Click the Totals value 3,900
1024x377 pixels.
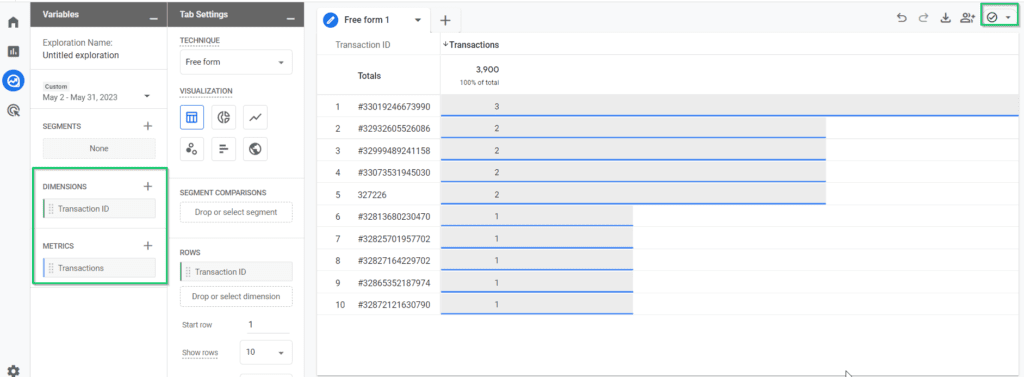488,69
